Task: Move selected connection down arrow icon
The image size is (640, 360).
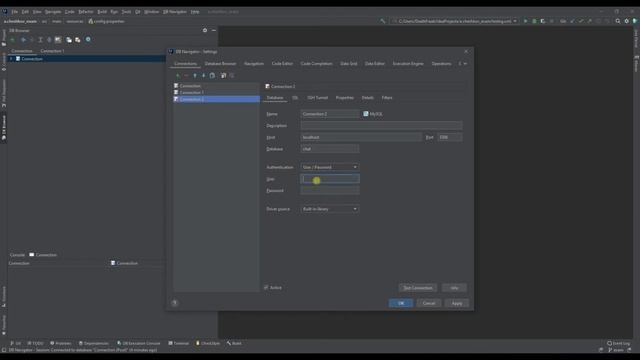Action: tap(203, 76)
